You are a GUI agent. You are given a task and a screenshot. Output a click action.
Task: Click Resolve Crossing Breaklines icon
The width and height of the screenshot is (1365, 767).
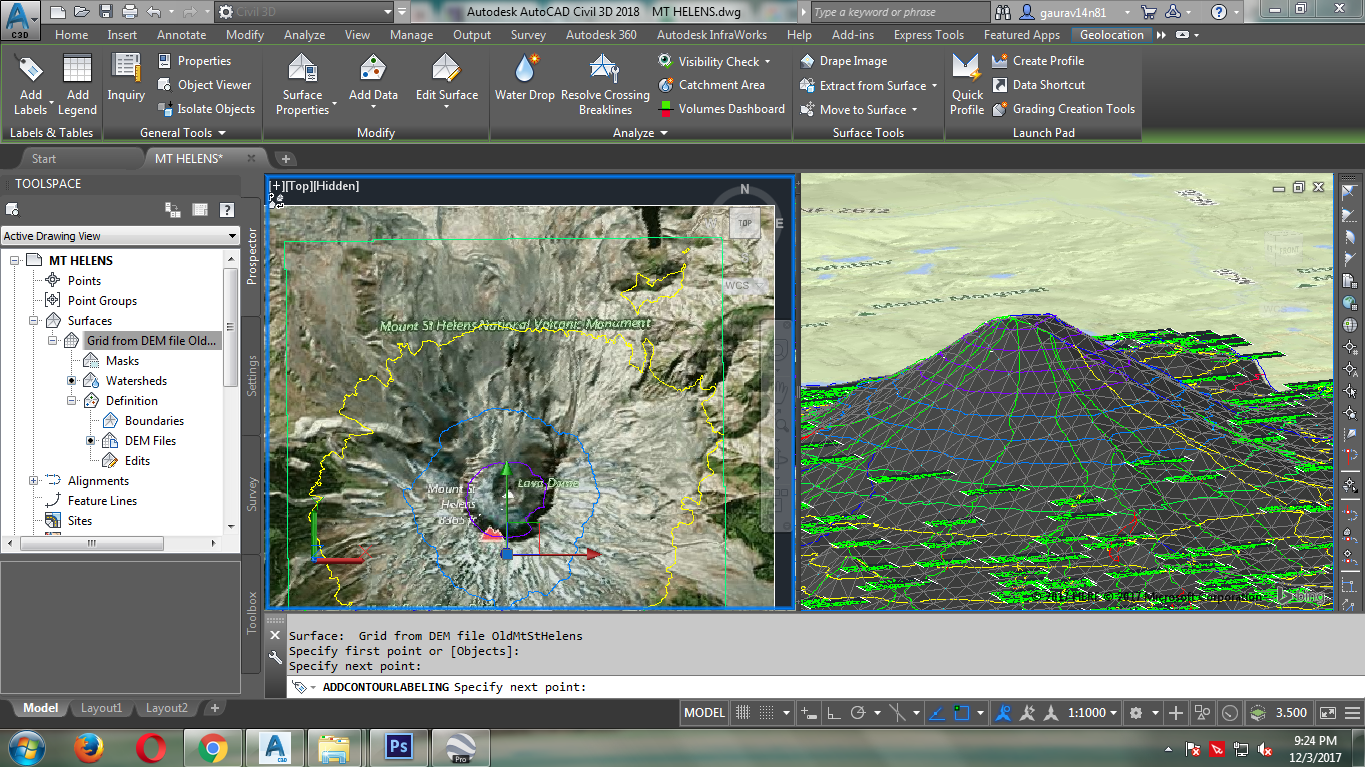(x=604, y=69)
